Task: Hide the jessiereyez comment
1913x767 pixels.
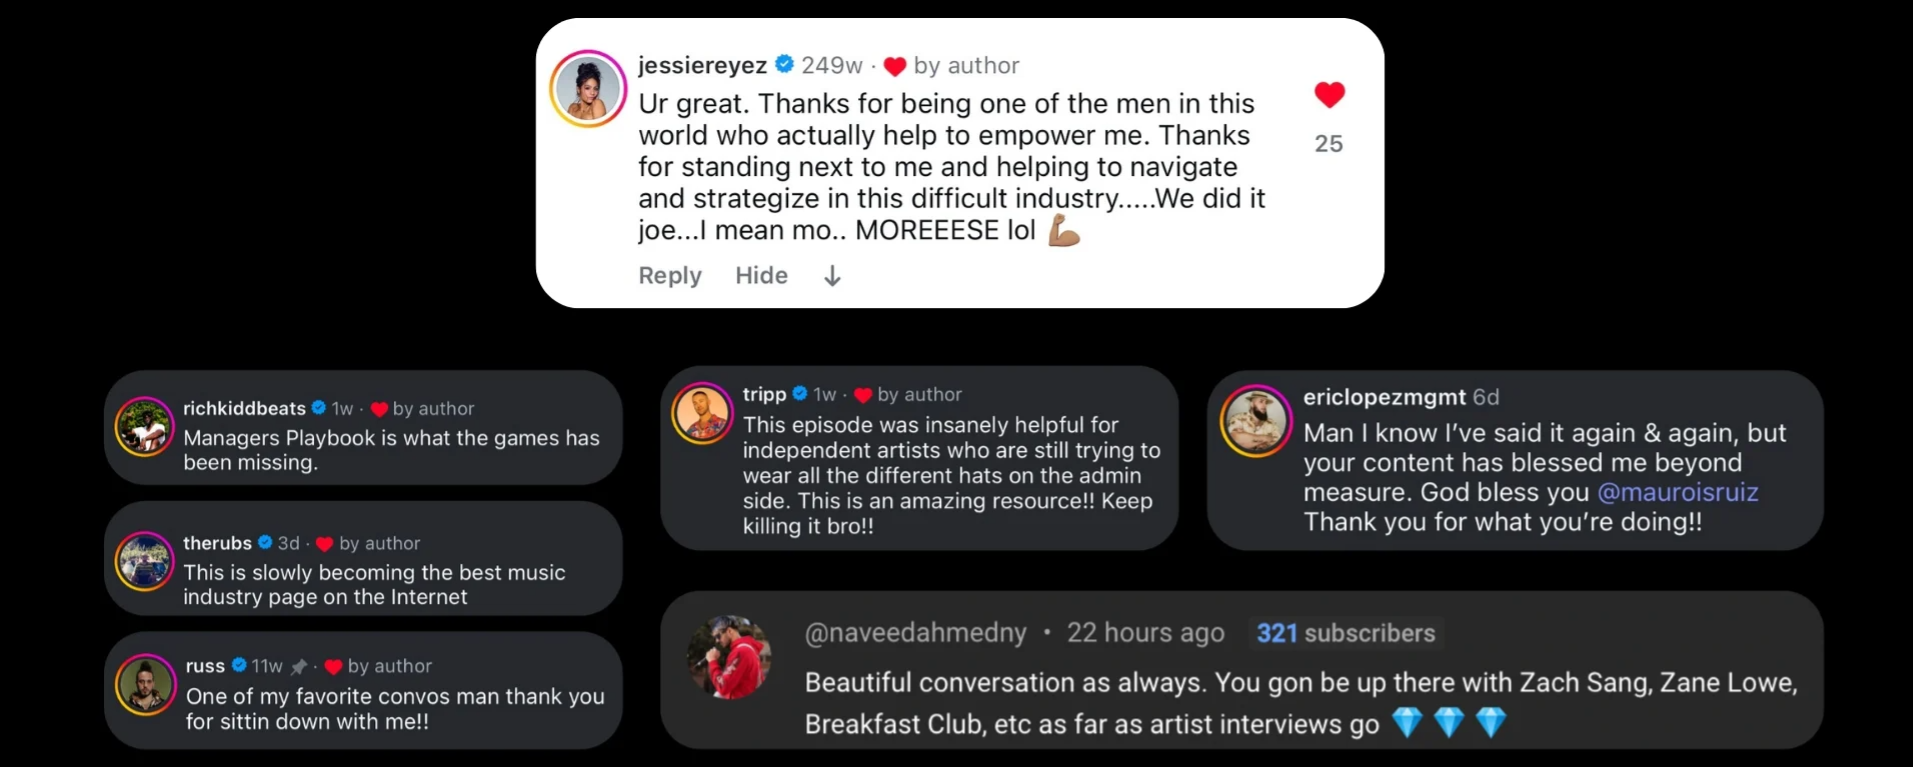Action: point(761,275)
